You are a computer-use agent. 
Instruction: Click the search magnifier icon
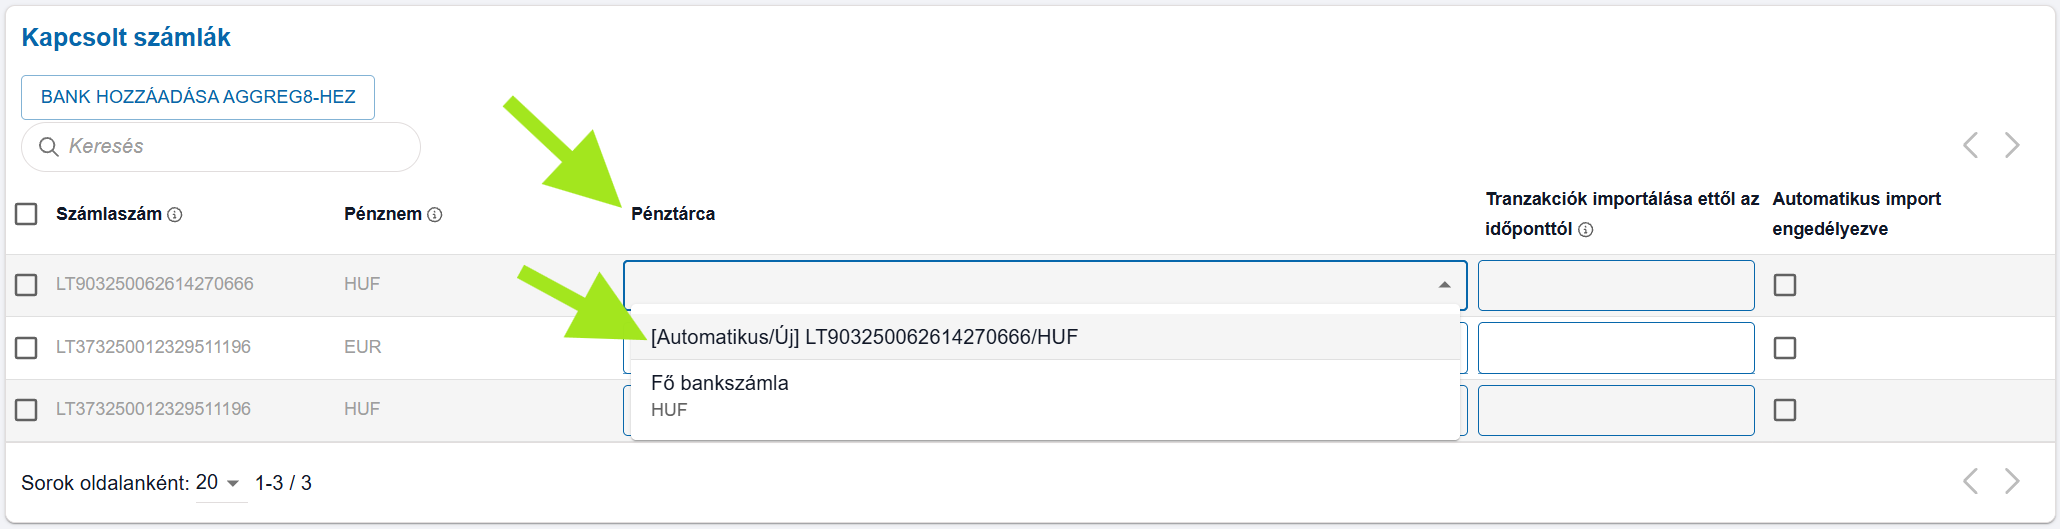click(x=48, y=147)
